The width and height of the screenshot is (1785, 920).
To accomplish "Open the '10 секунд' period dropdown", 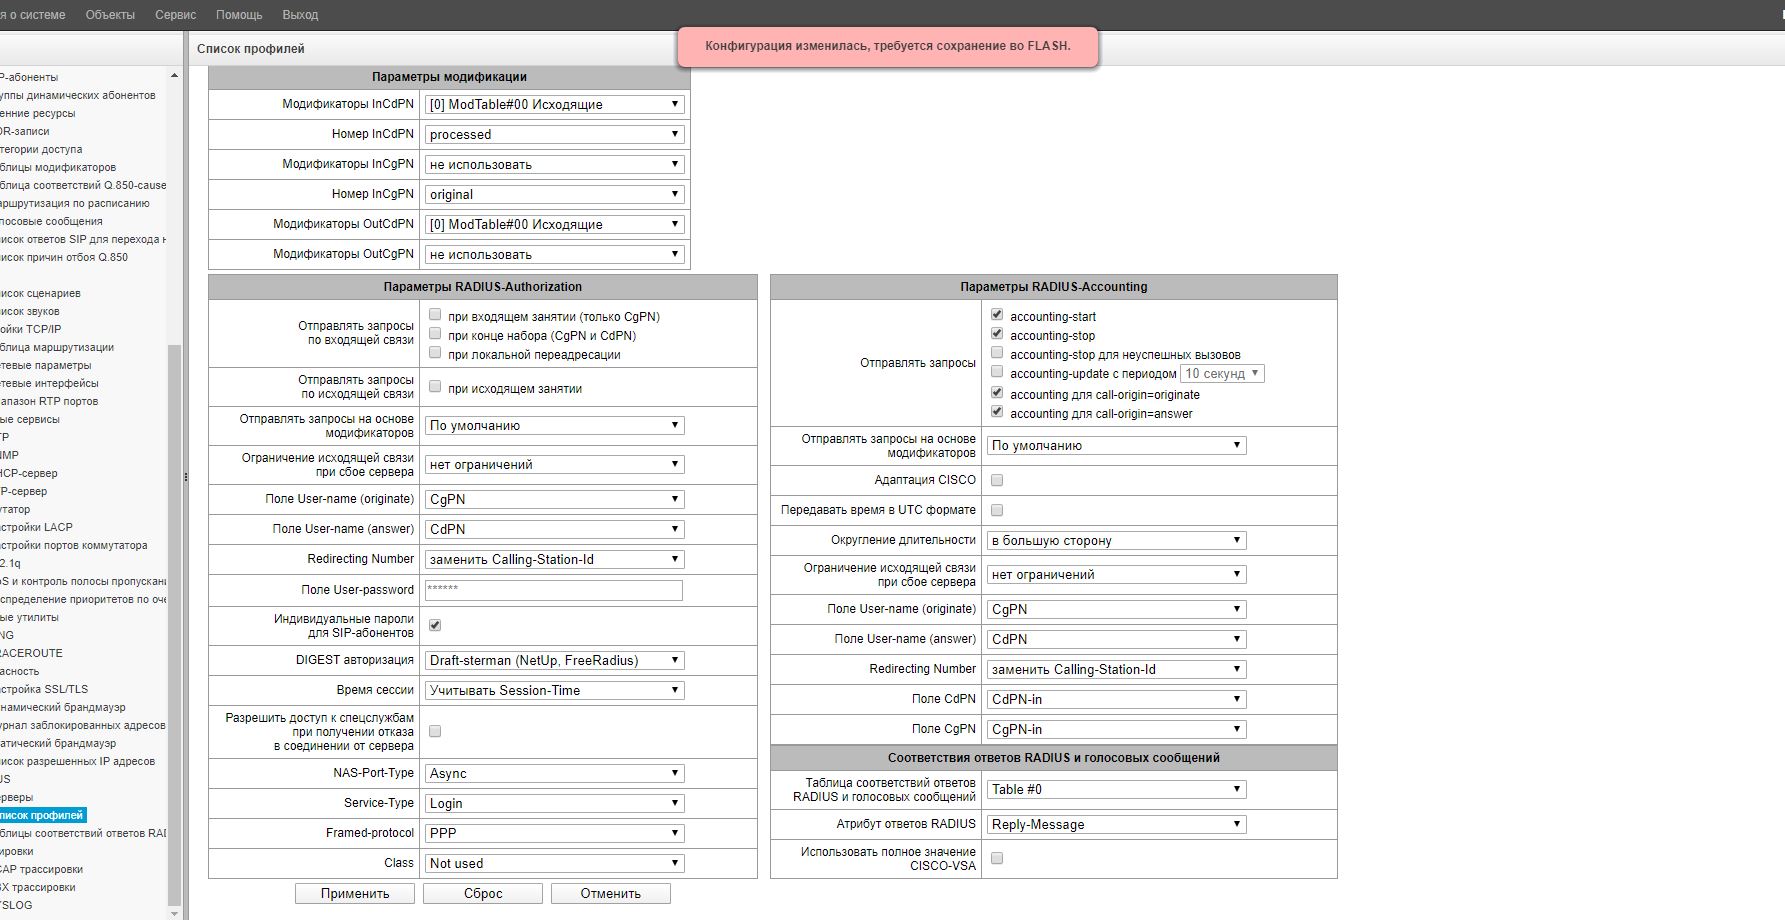I will click(1222, 373).
